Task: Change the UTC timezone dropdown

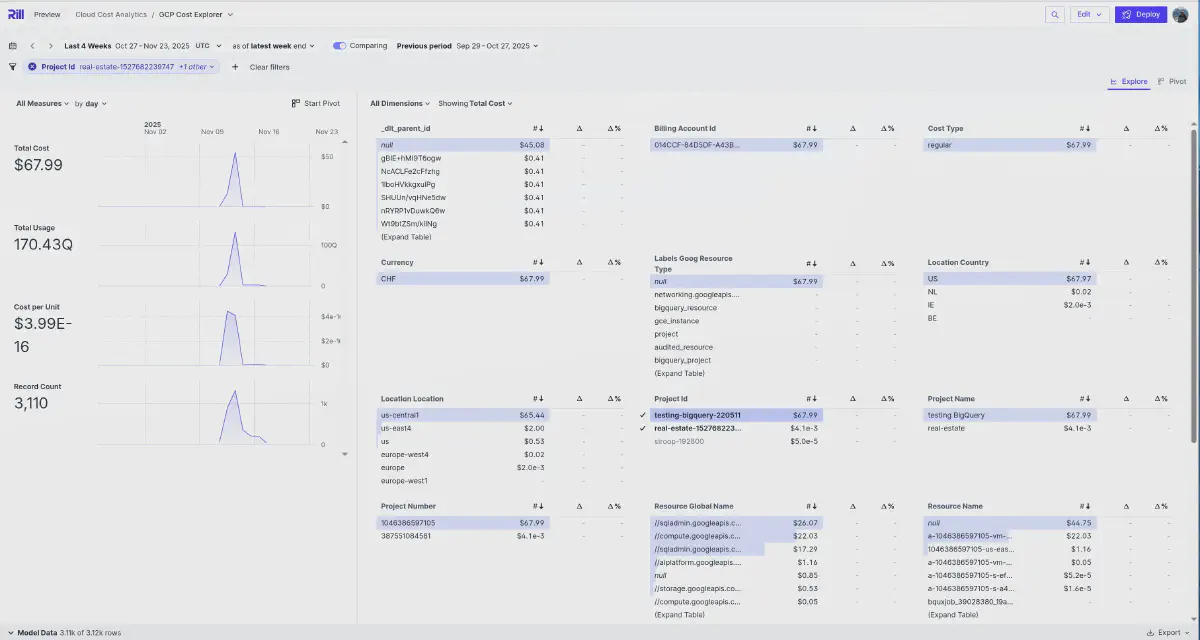Action: click(x=209, y=46)
